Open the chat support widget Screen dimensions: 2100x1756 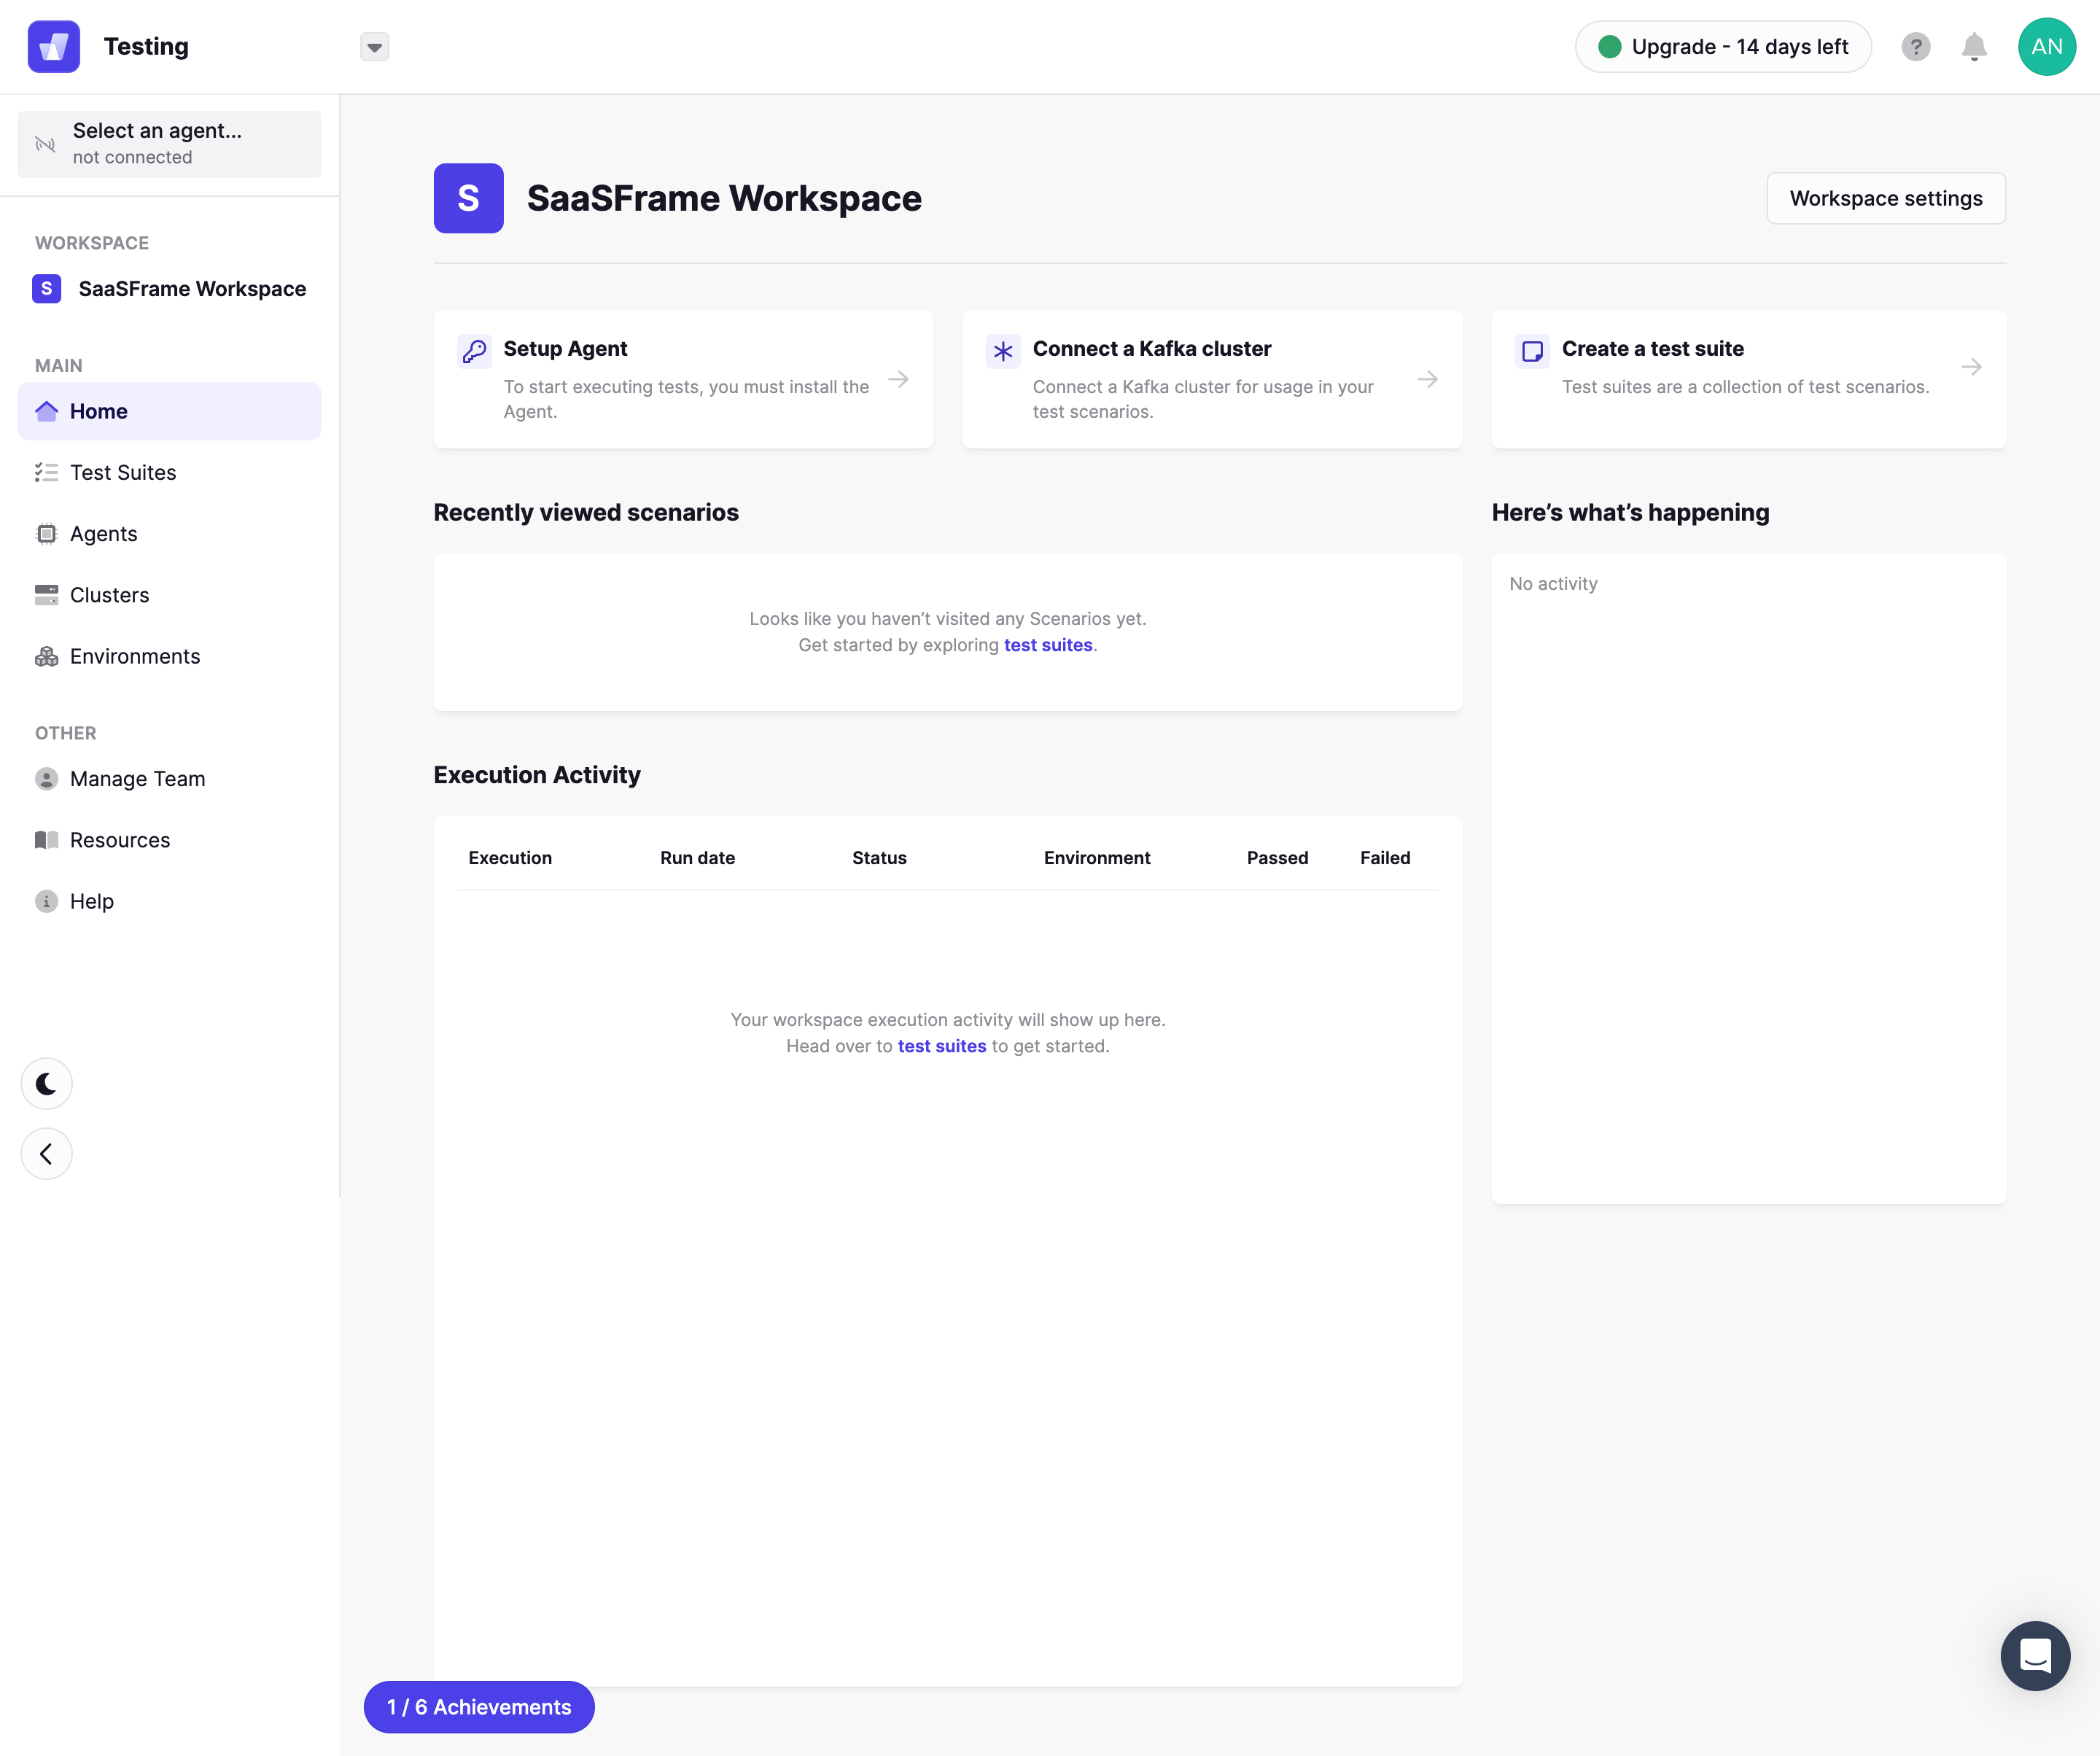[2035, 1656]
